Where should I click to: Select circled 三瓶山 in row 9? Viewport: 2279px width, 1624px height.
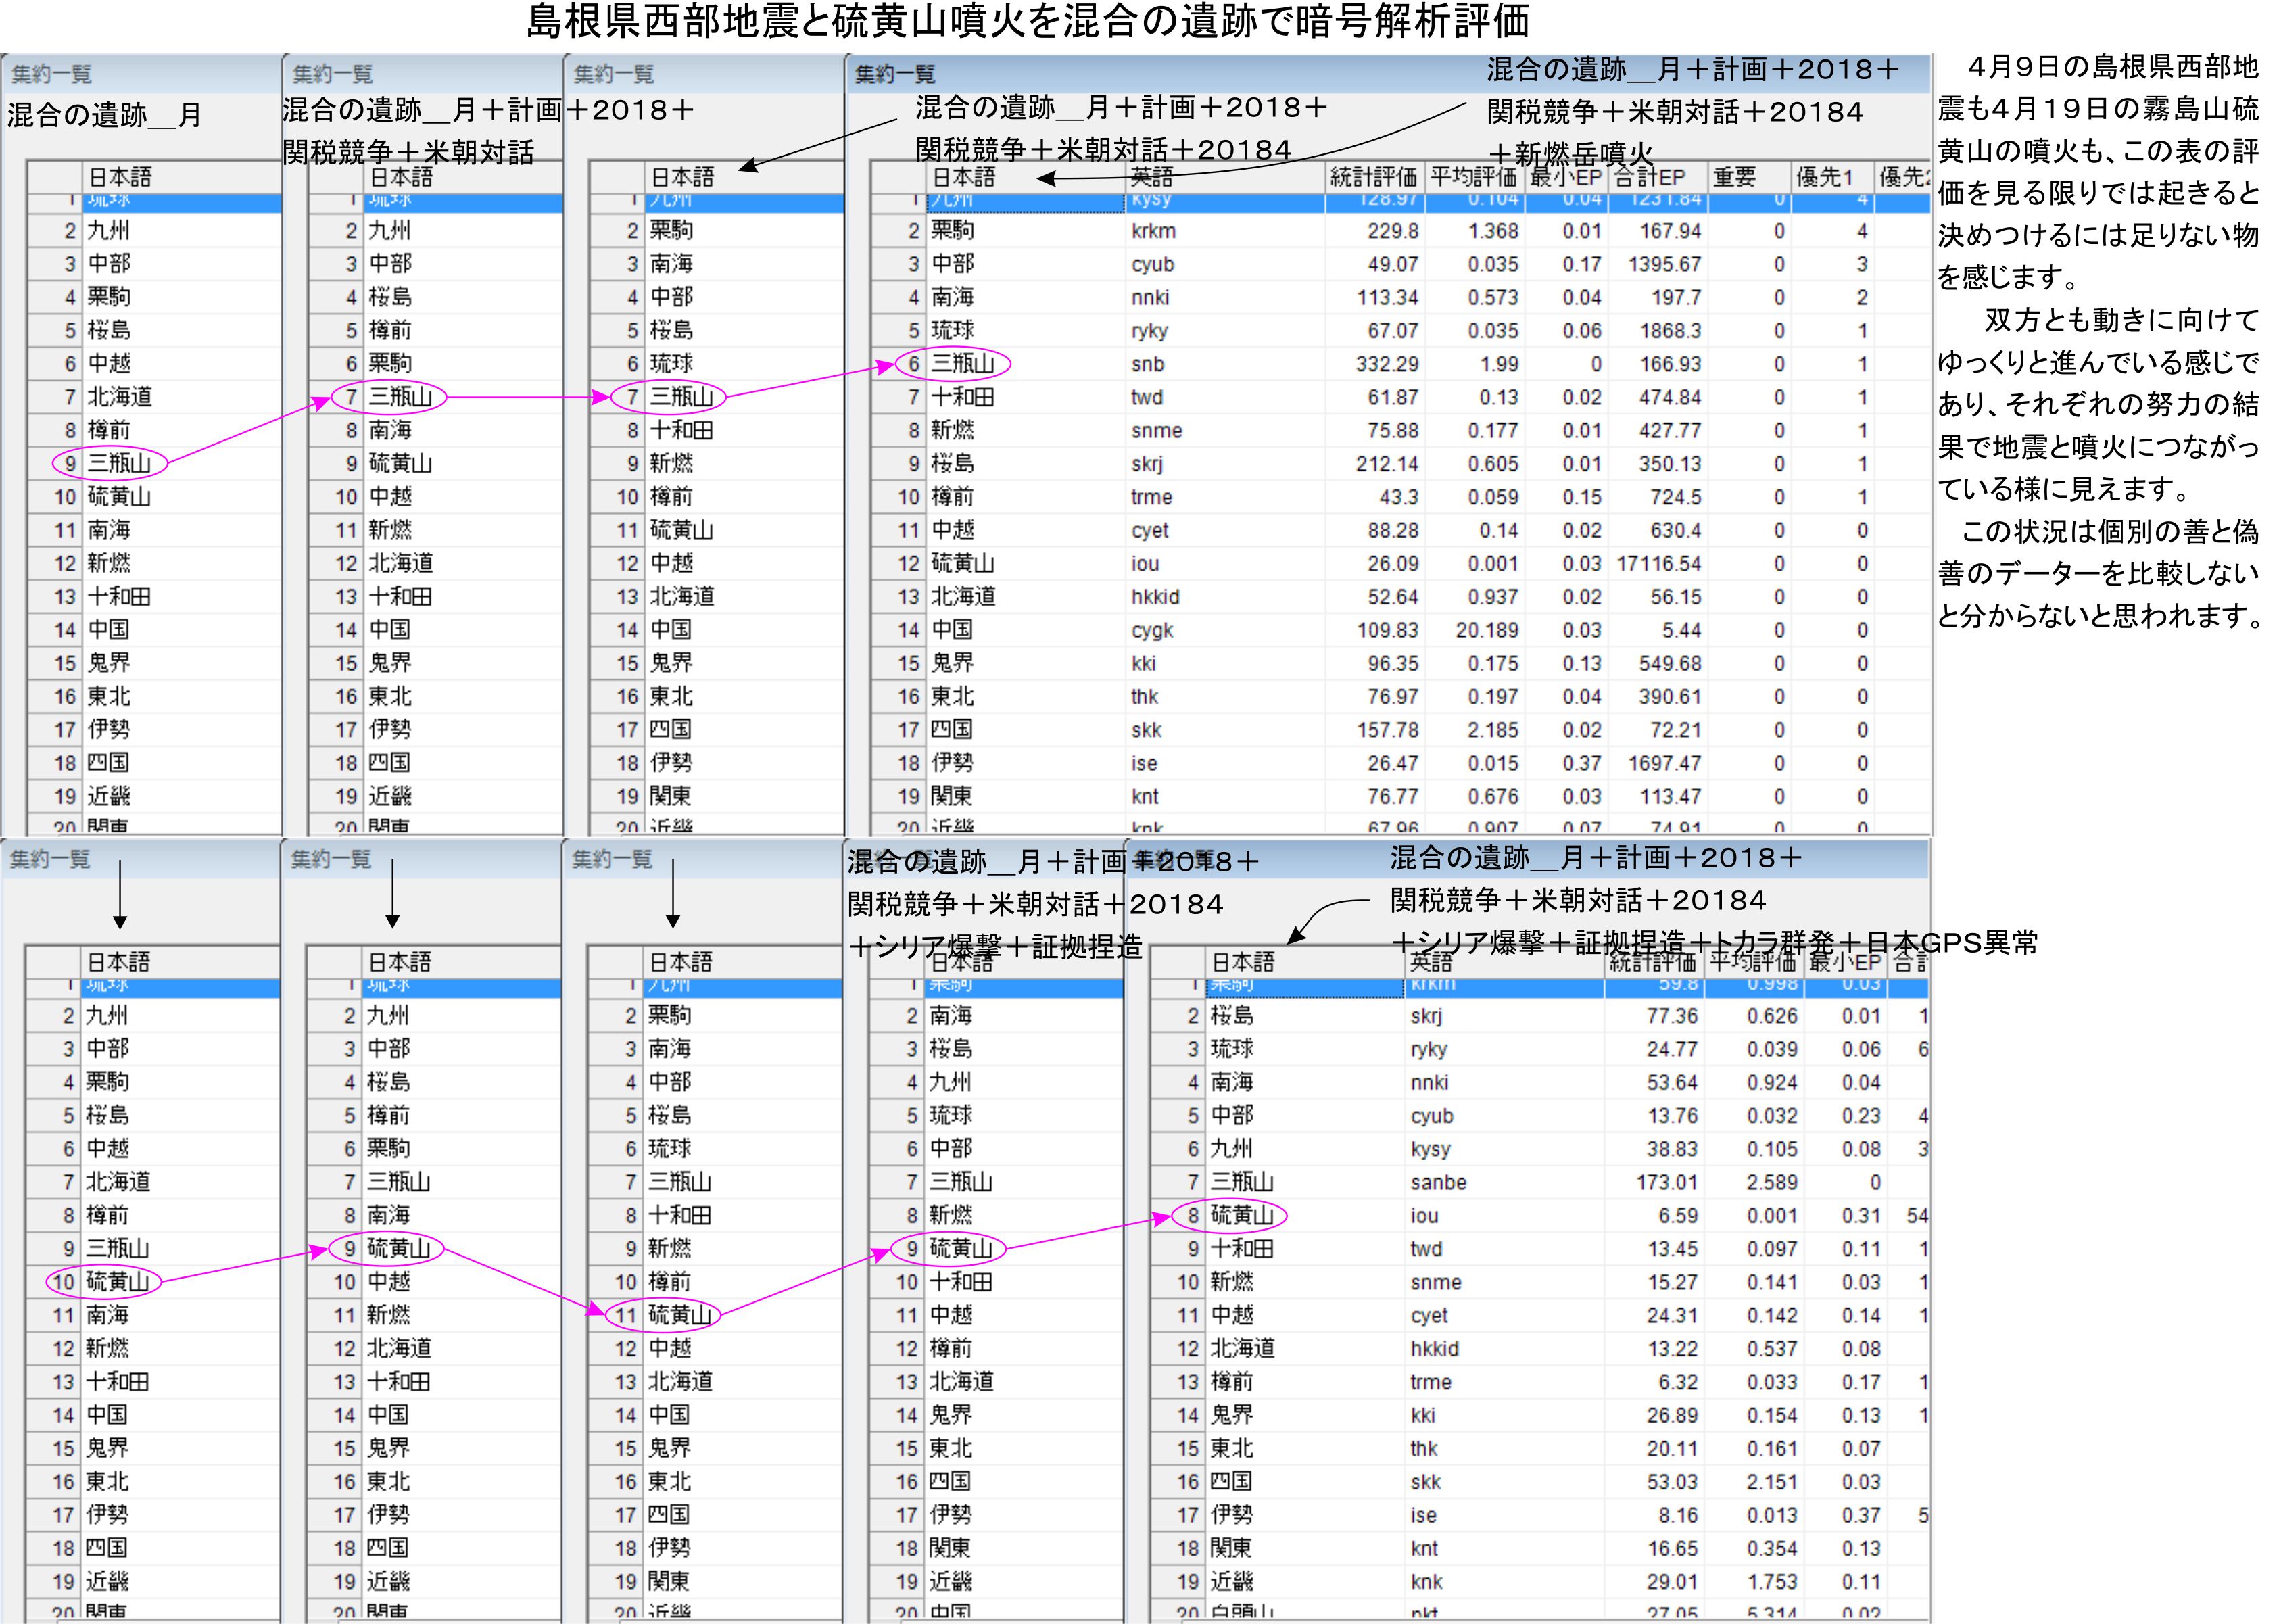point(118,463)
